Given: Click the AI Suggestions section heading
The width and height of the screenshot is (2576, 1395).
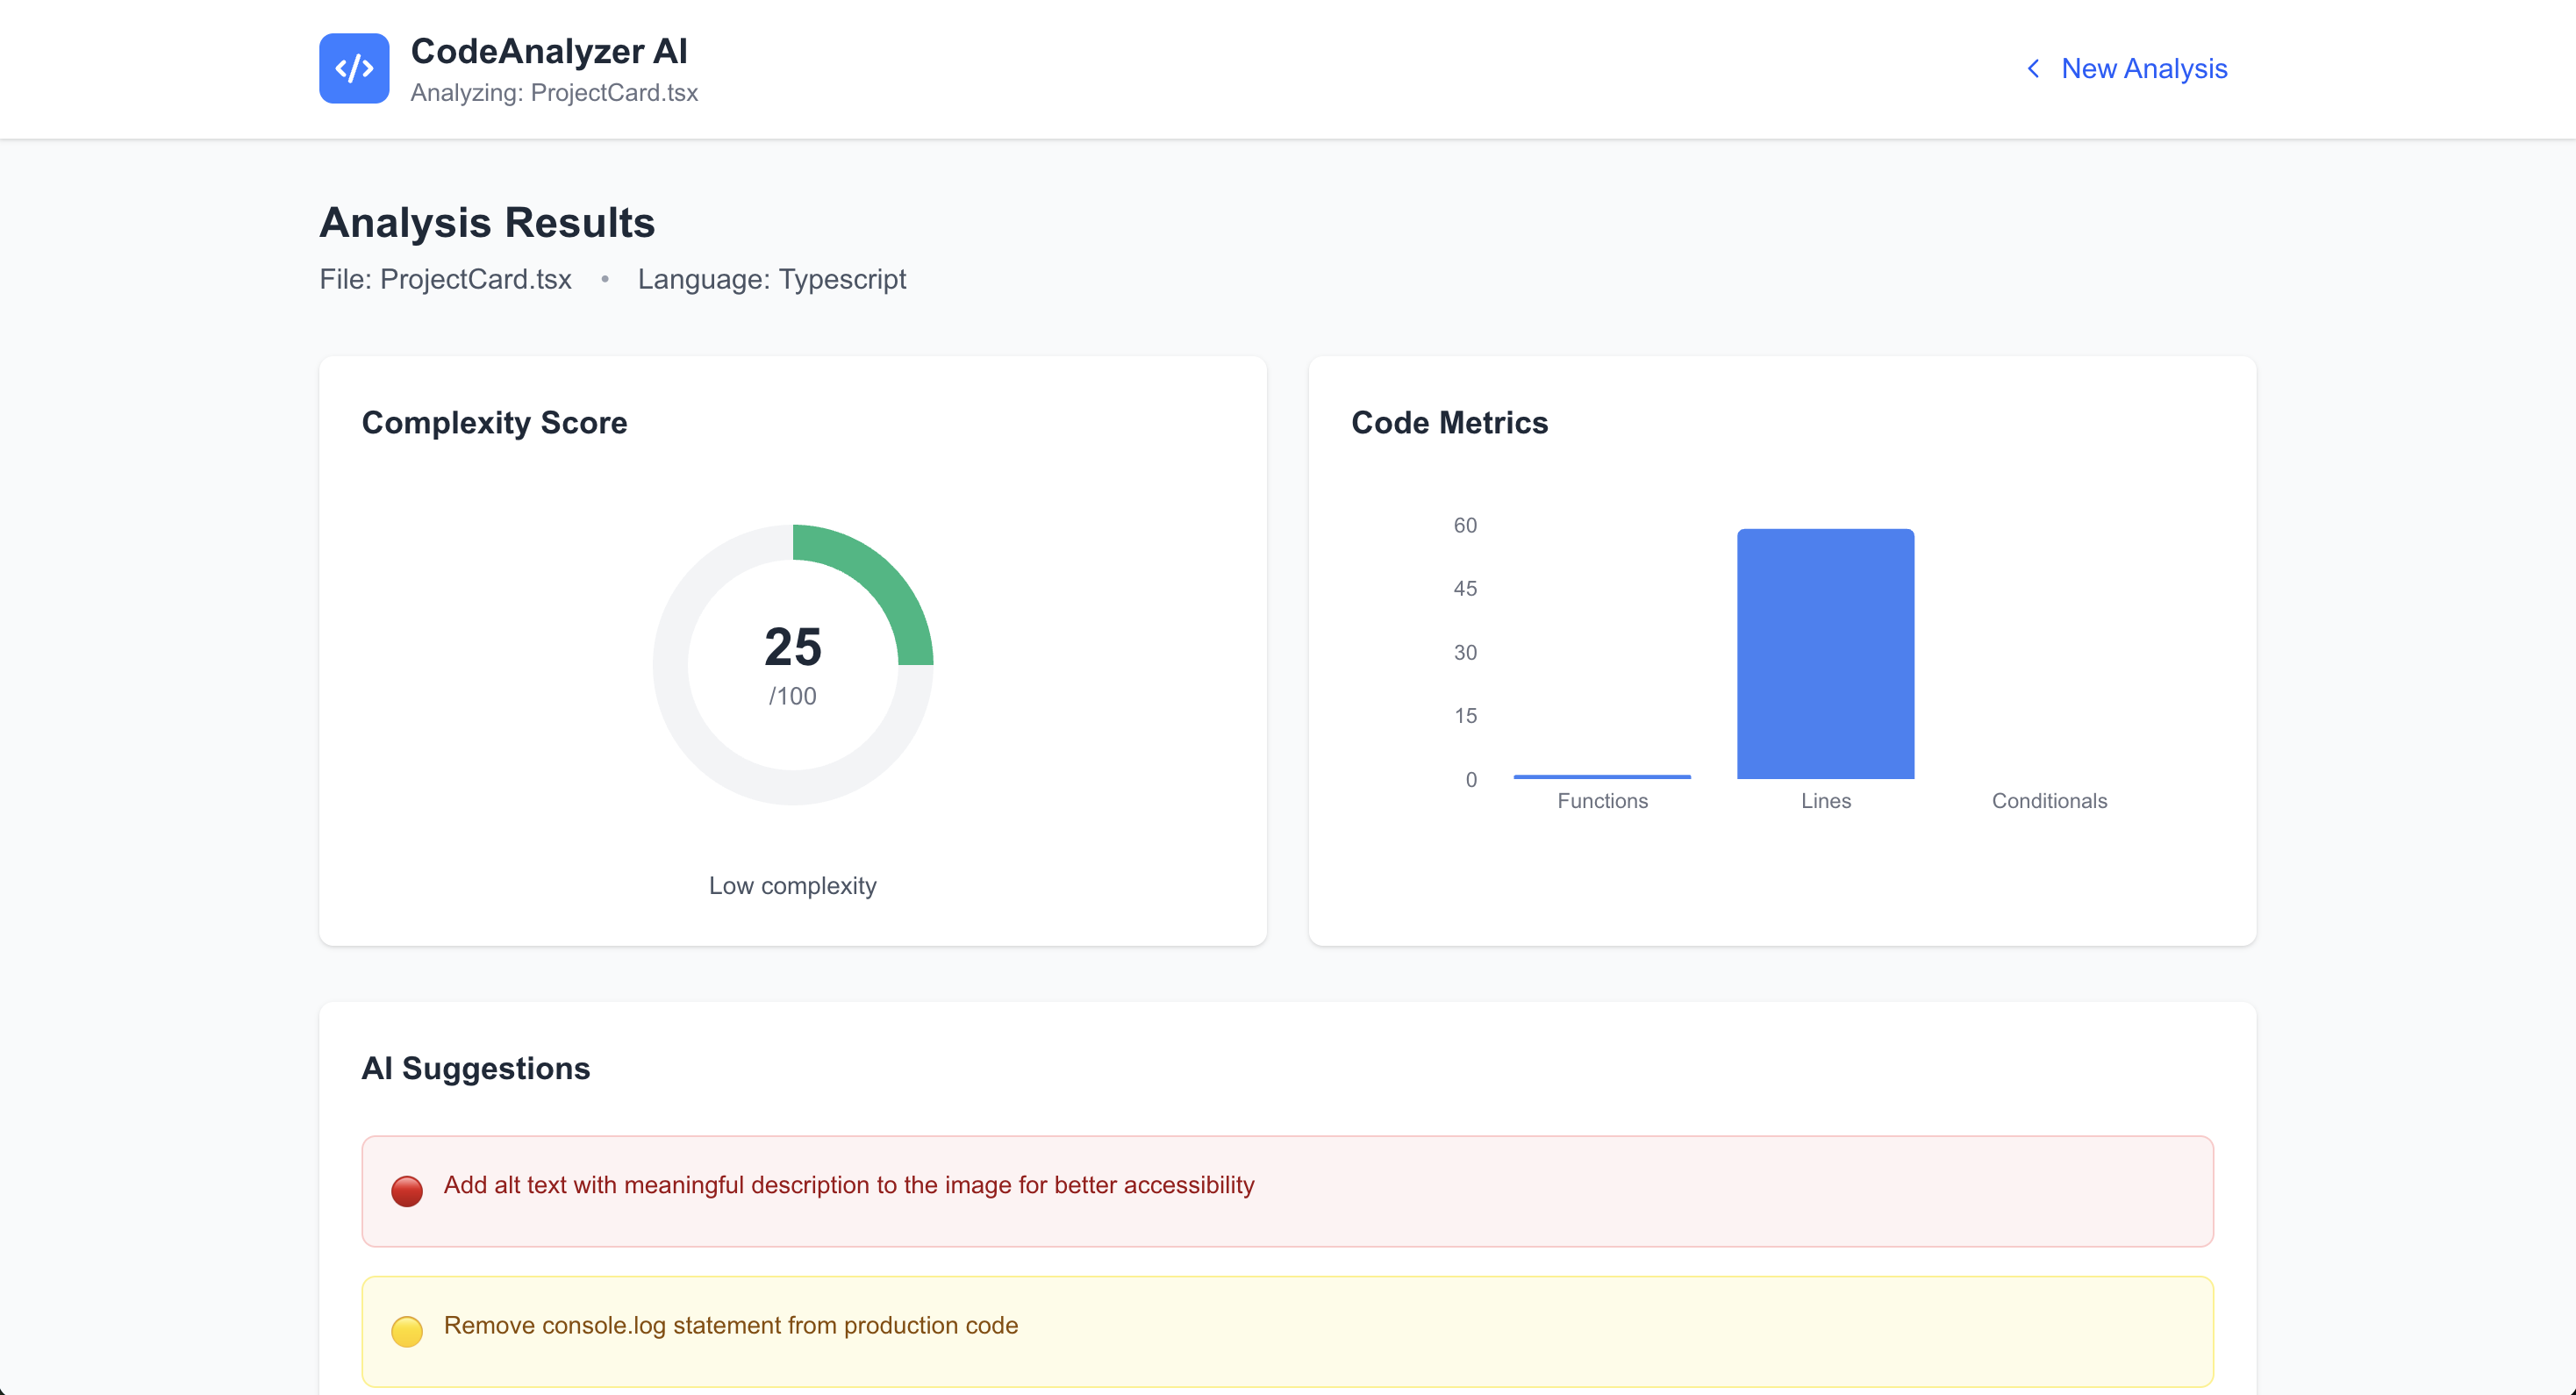Looking at the screenshot, I should (x=475, y=1068).
